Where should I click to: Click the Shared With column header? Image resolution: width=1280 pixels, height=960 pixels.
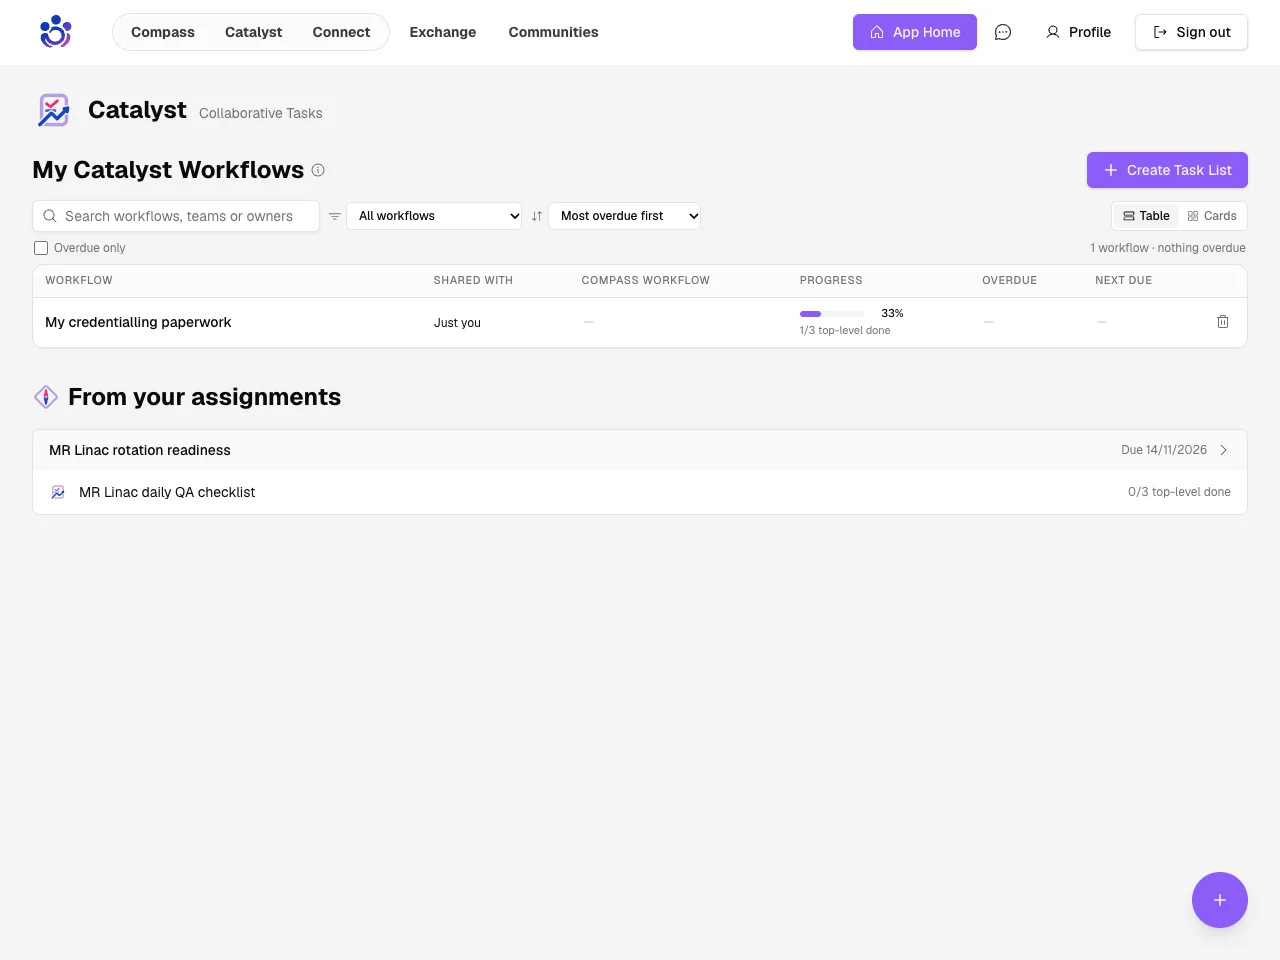coord(473,280)
